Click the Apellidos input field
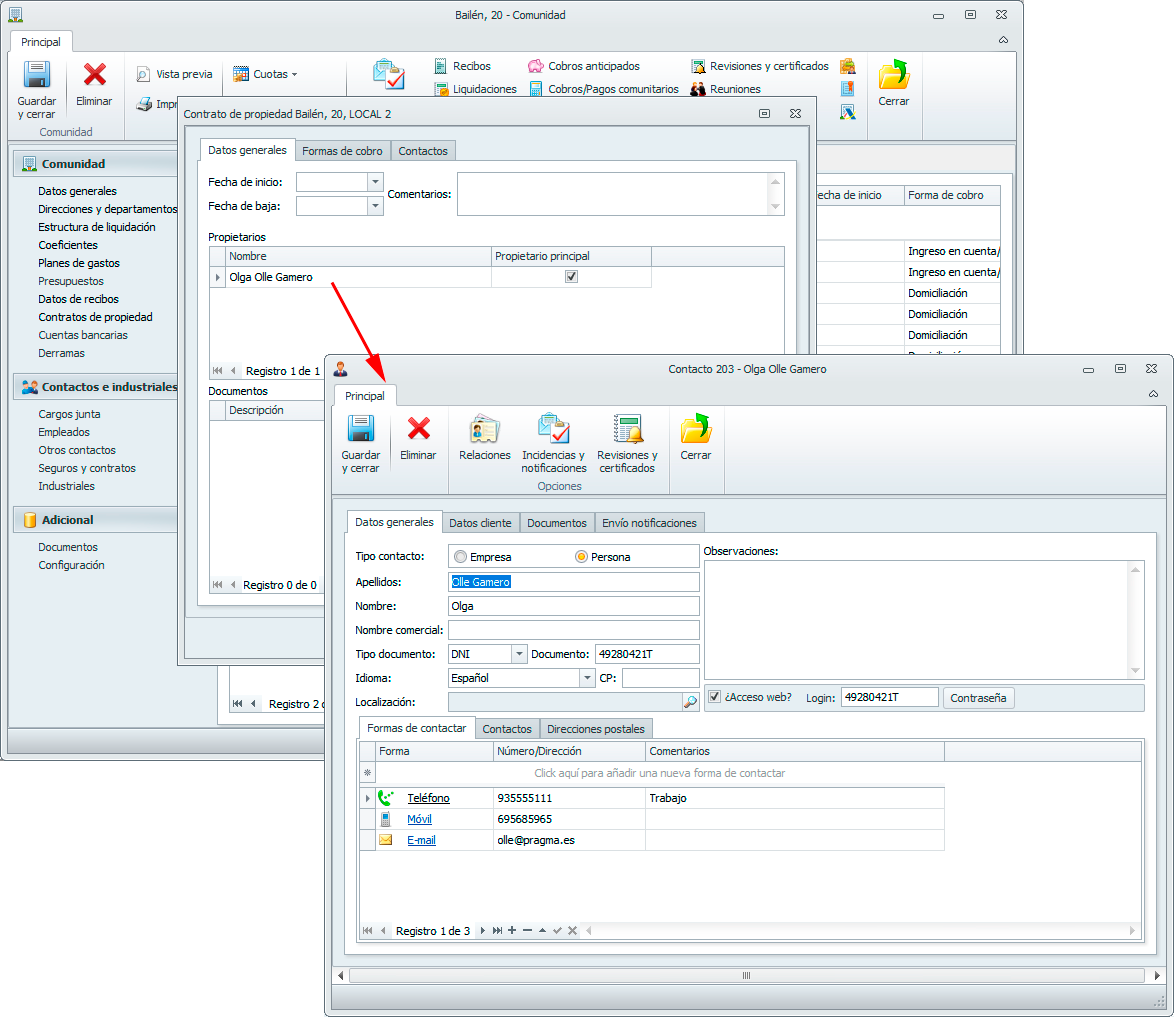This screenshot has width=1174, height=1017. click(x=574, y=582)
